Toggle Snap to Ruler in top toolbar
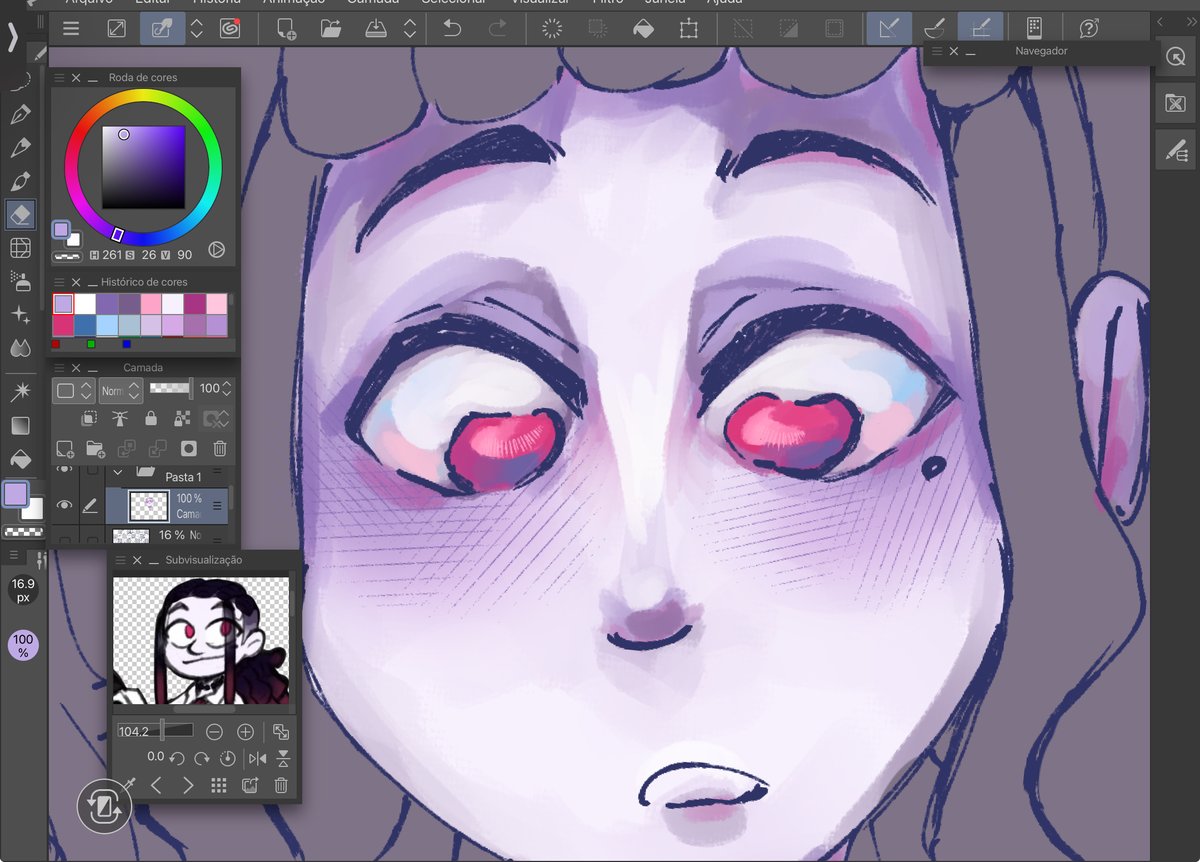1200x862 pixels. pos(889,29)
